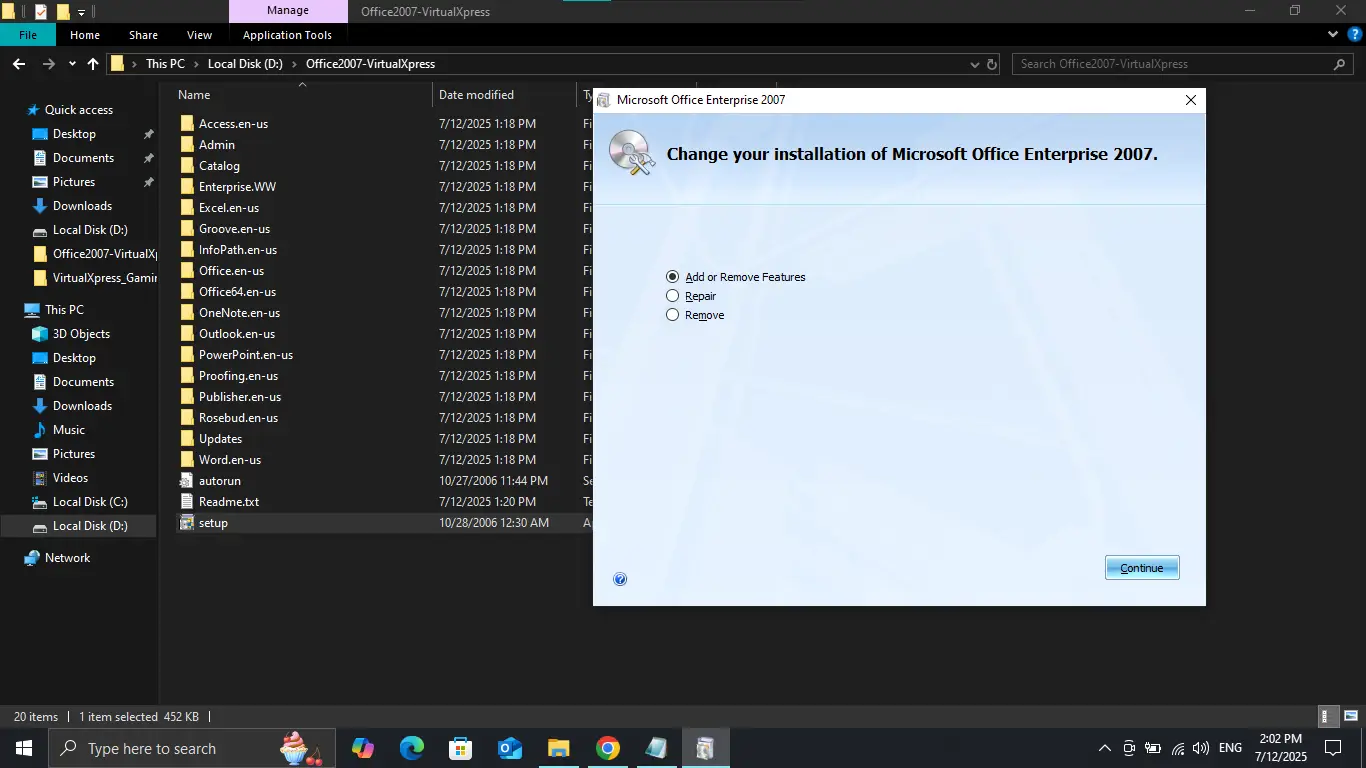
Task: Switch to the Home ribbon tab
Action: [x=85, y=35]
